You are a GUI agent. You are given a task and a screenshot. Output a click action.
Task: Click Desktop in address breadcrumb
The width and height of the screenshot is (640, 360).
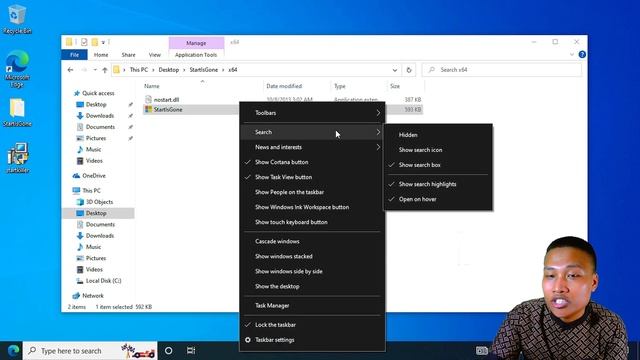169,70
